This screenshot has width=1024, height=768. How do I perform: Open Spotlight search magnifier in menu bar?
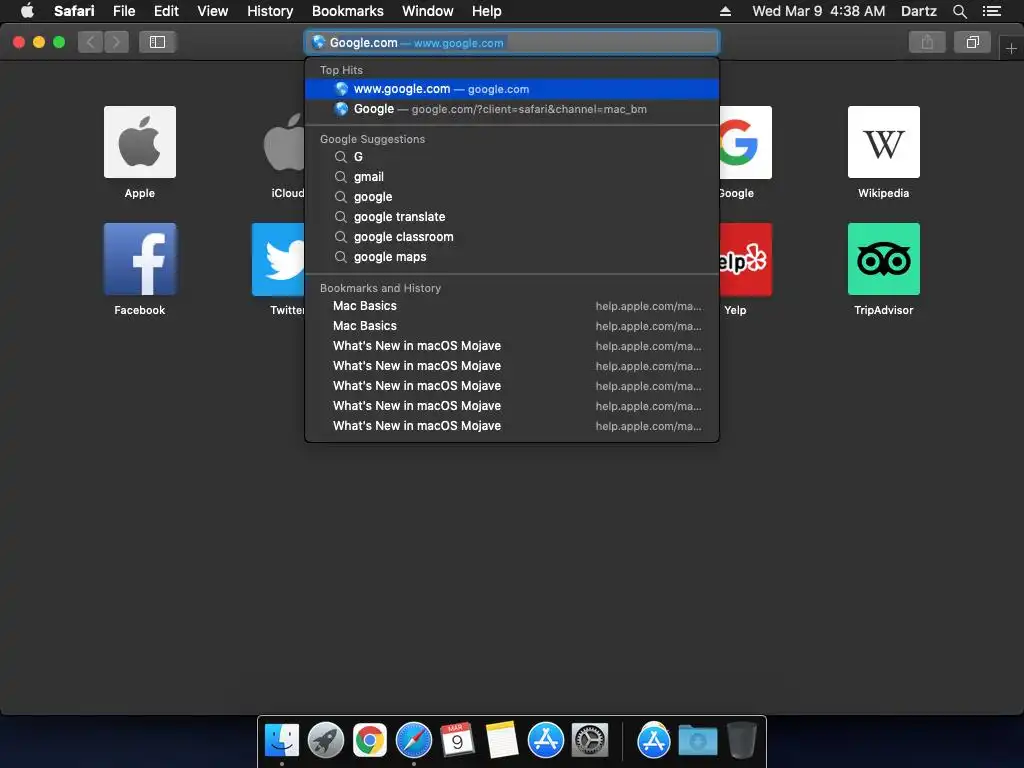tap(959, 11)
